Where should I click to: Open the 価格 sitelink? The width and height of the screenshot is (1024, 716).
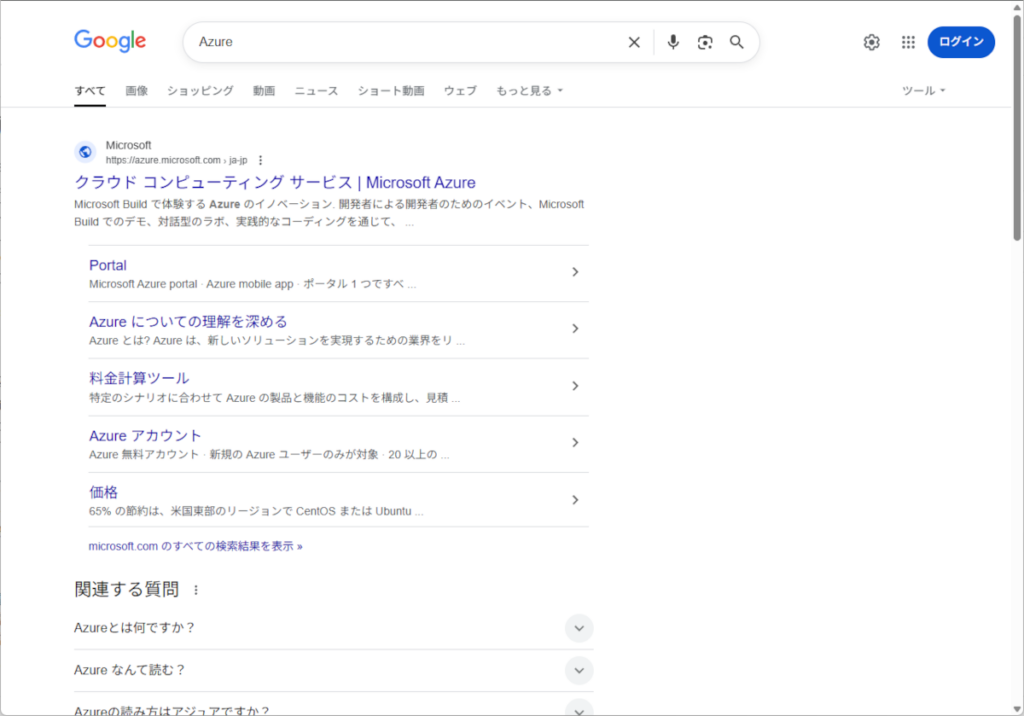pos(103,493)
